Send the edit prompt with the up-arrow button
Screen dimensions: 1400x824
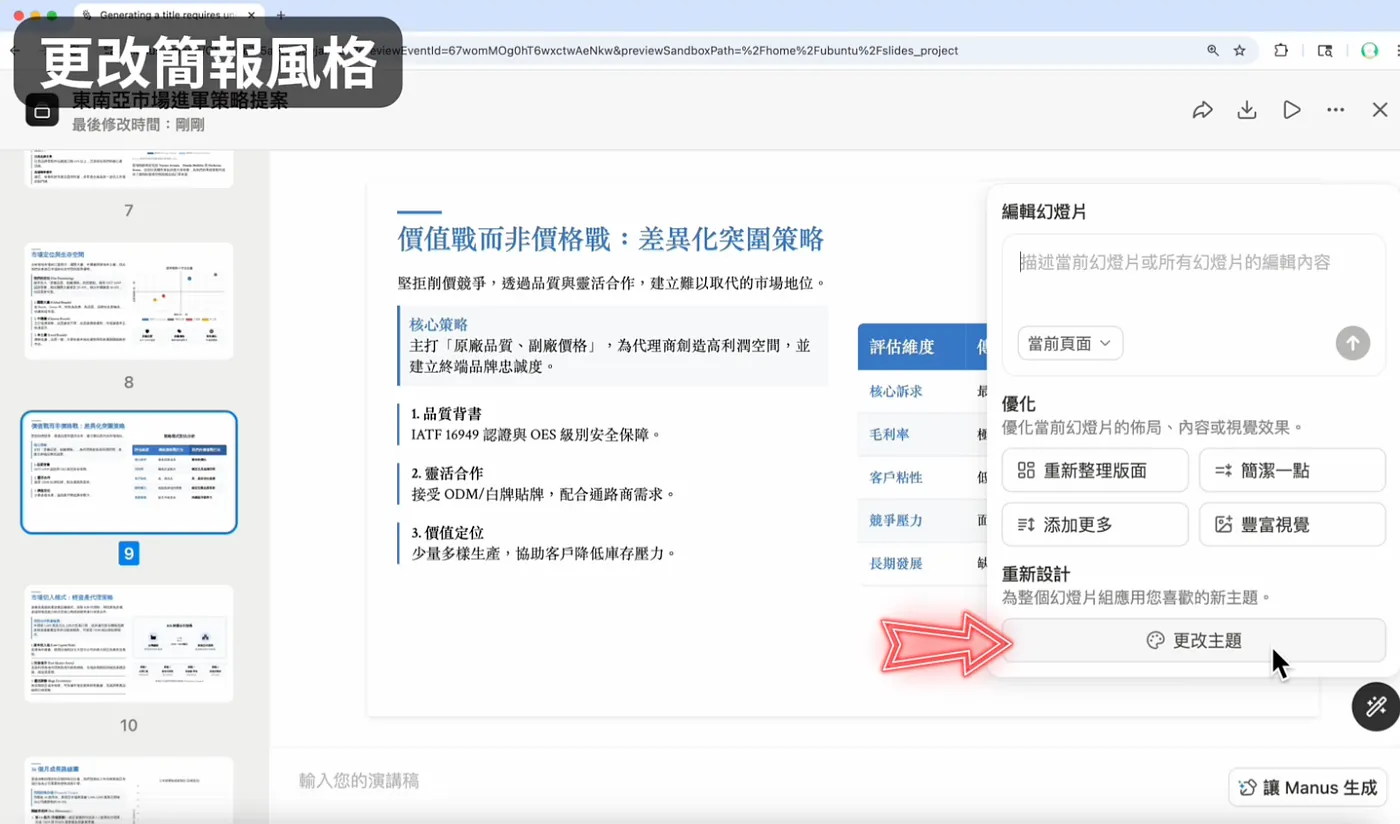point(1352,343)
